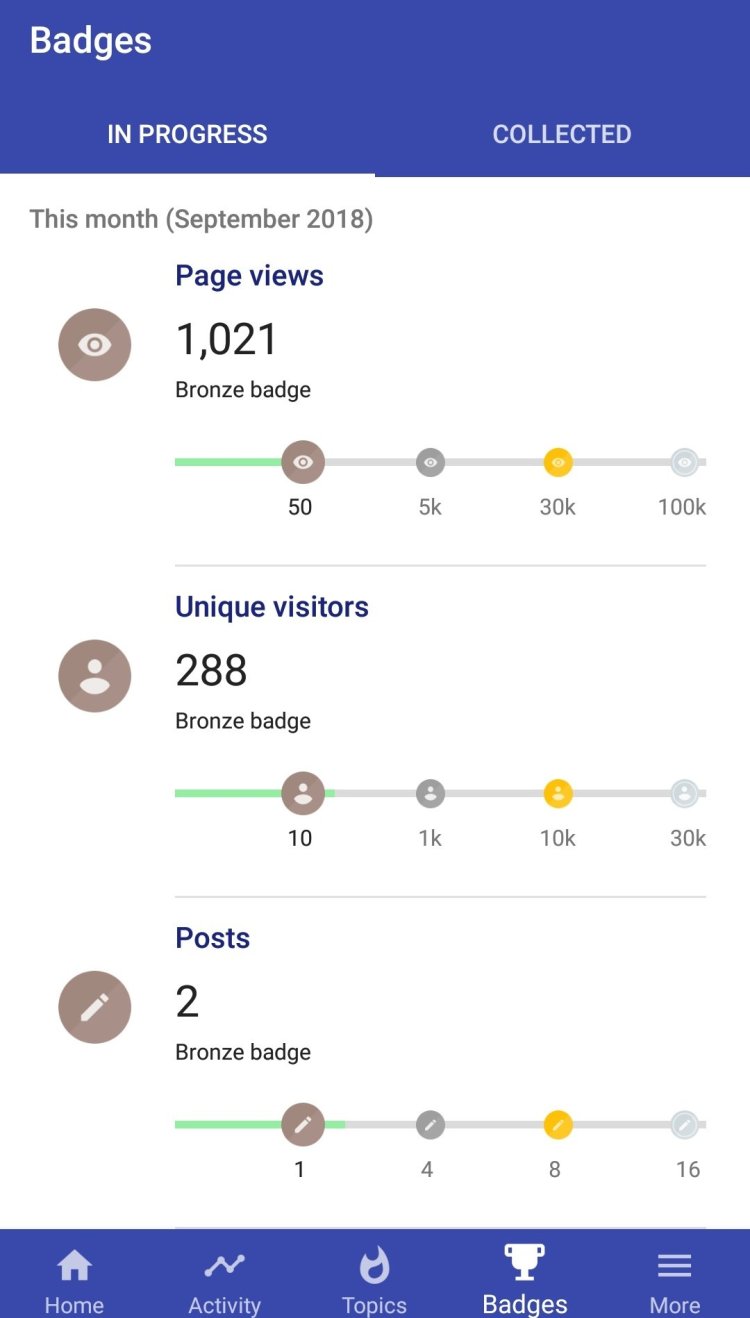
Task: Open the More hamburger menu
Action: [x=675, y=1278]
